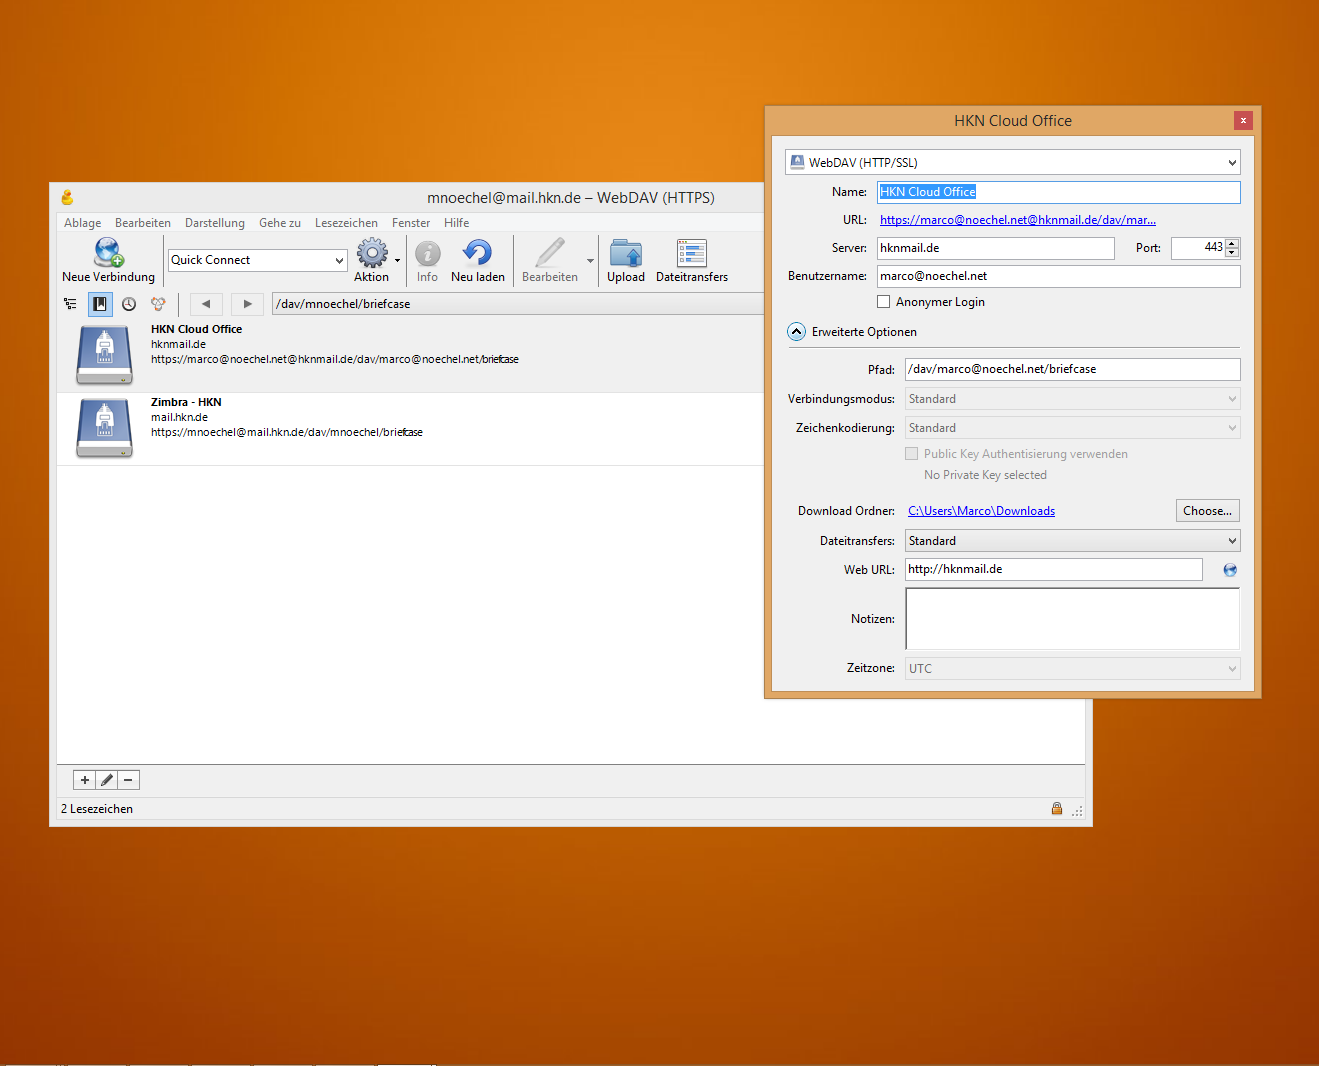Click the Neu laden refresh icon

click(477, 253)
